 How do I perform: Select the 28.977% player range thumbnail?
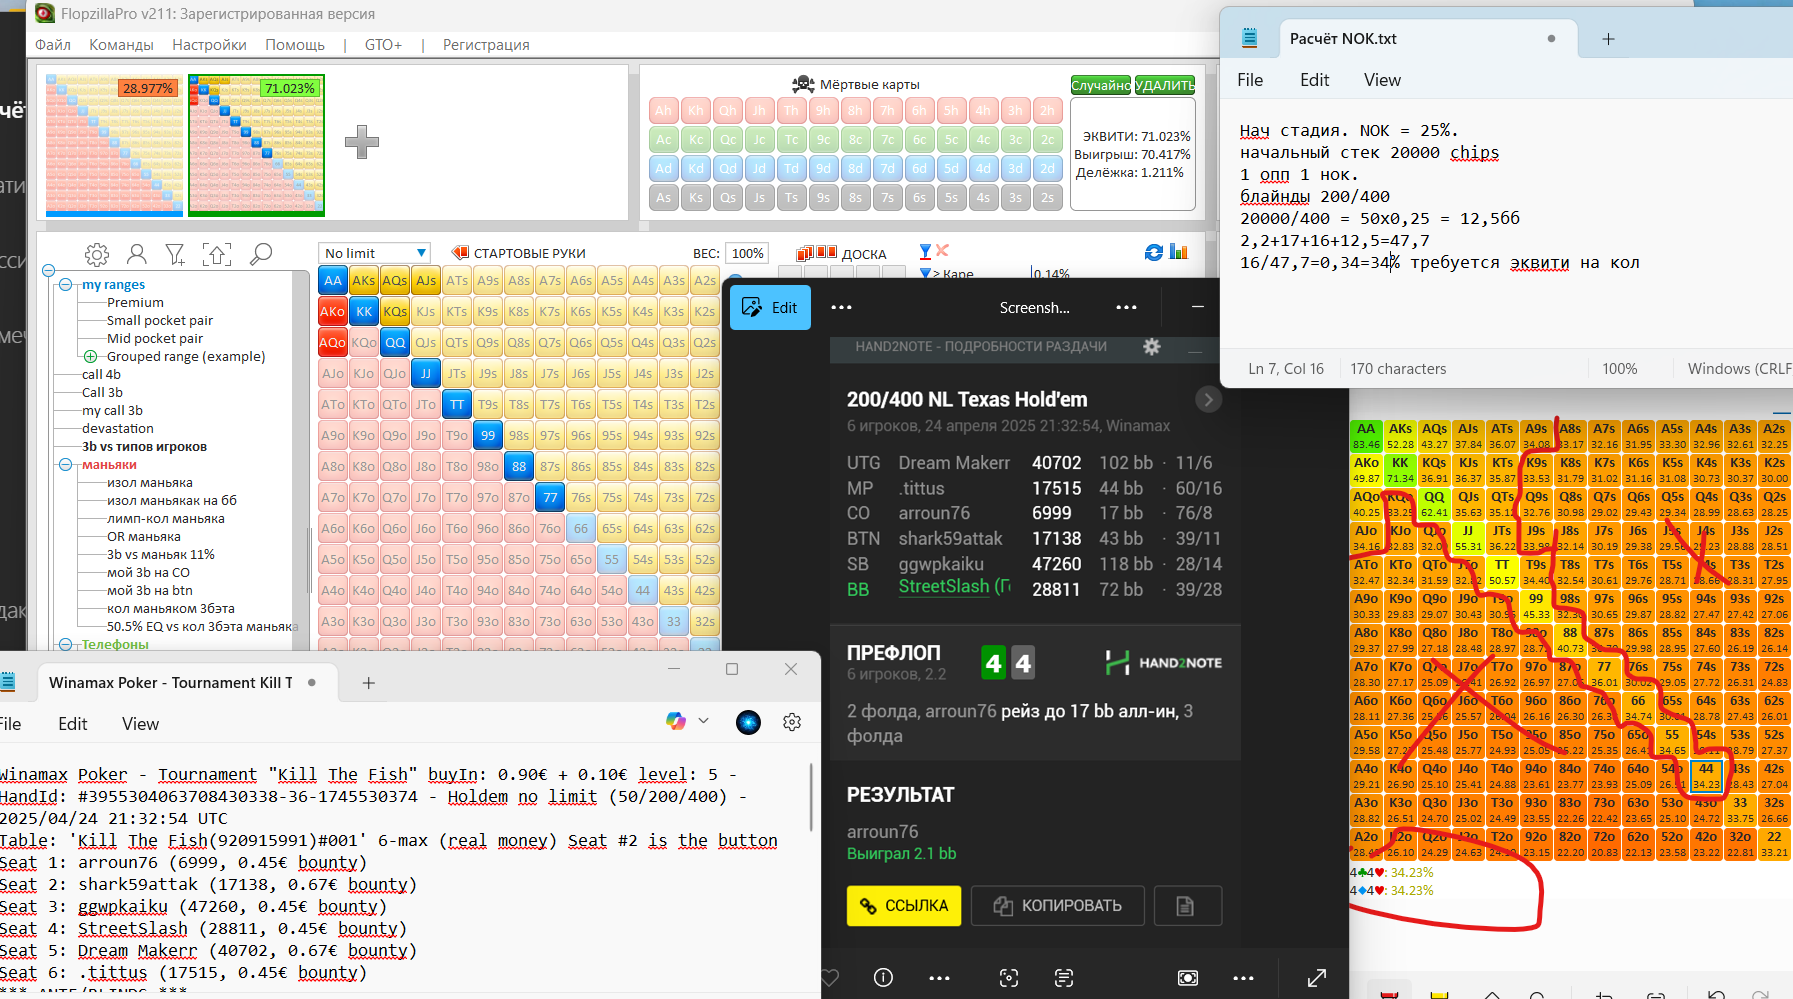pos(113,145)
